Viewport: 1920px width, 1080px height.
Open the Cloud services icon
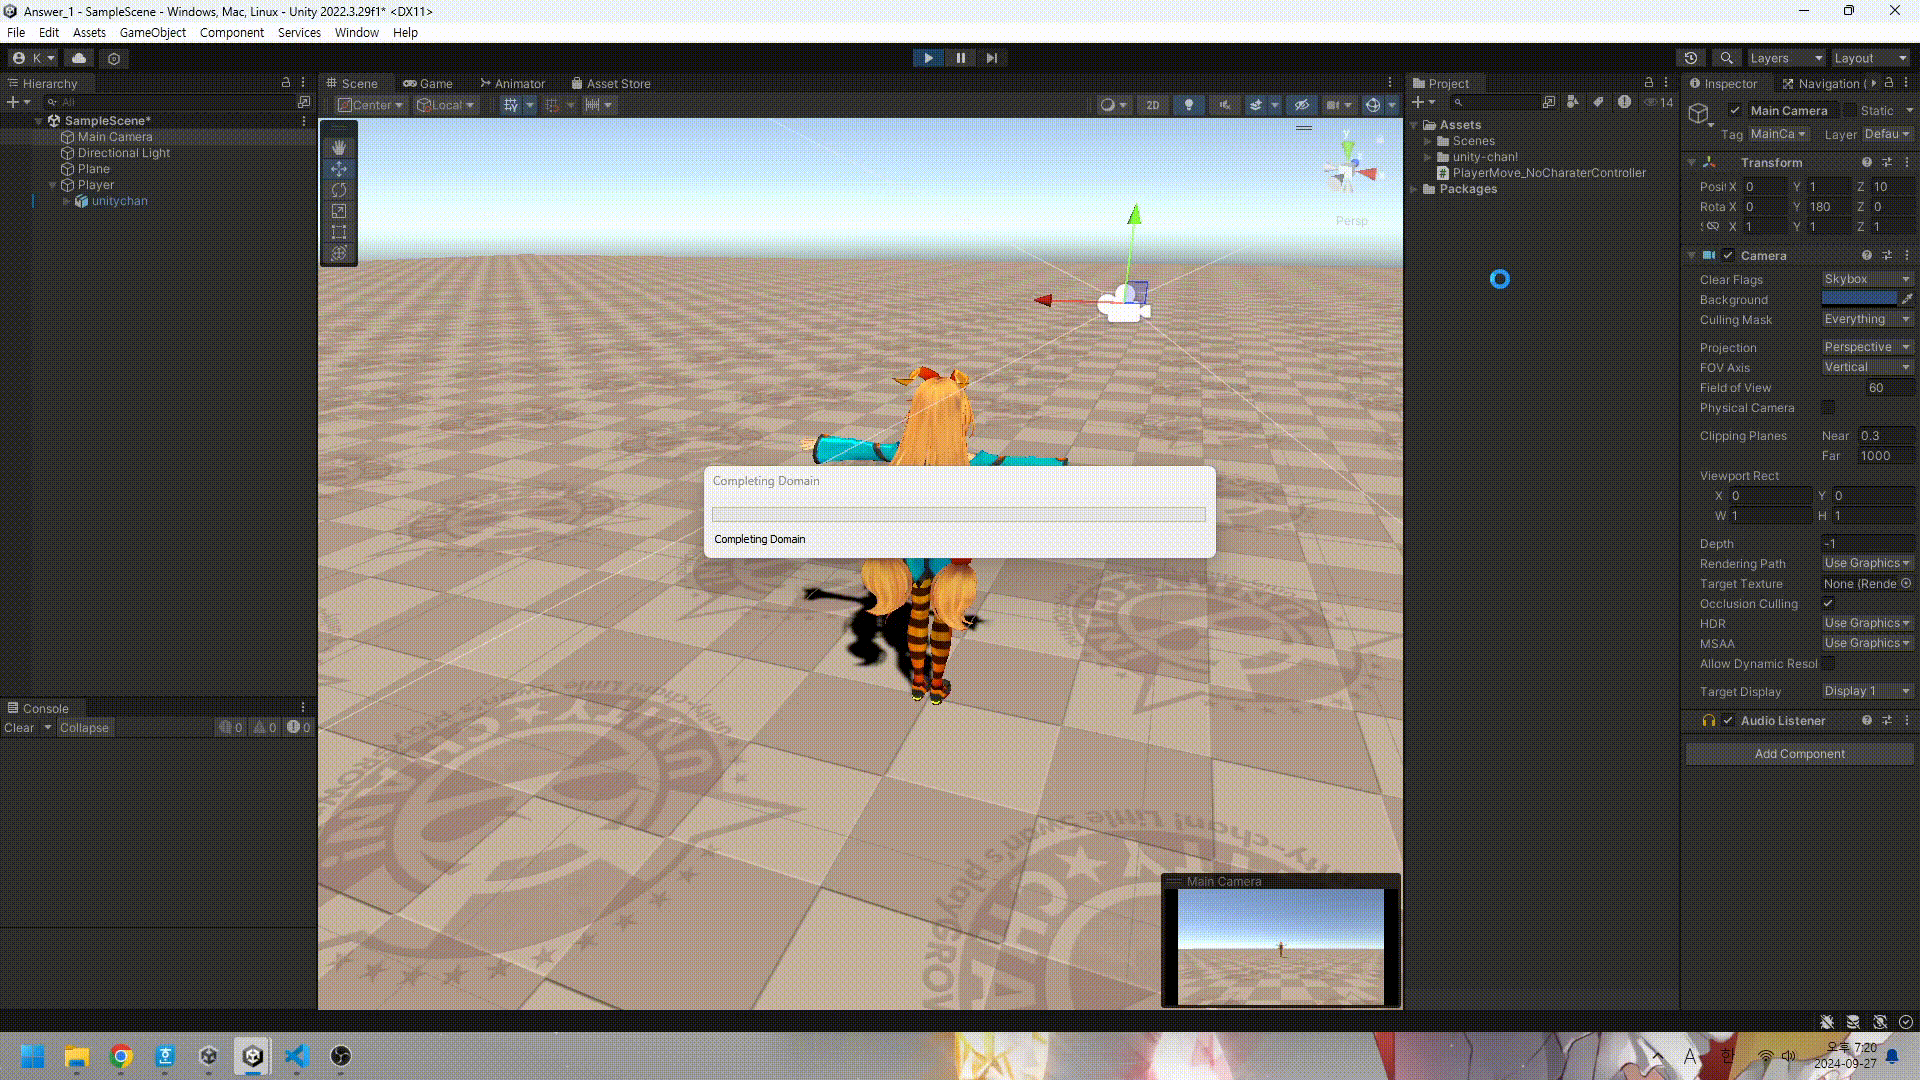(79, 58)
